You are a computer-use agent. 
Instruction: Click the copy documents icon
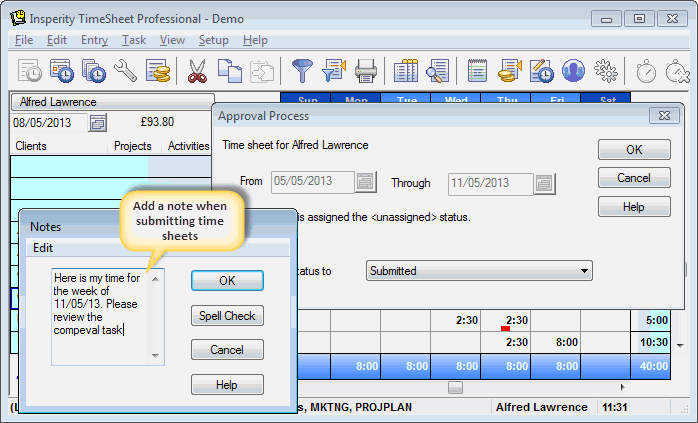[x=230, y=71]
